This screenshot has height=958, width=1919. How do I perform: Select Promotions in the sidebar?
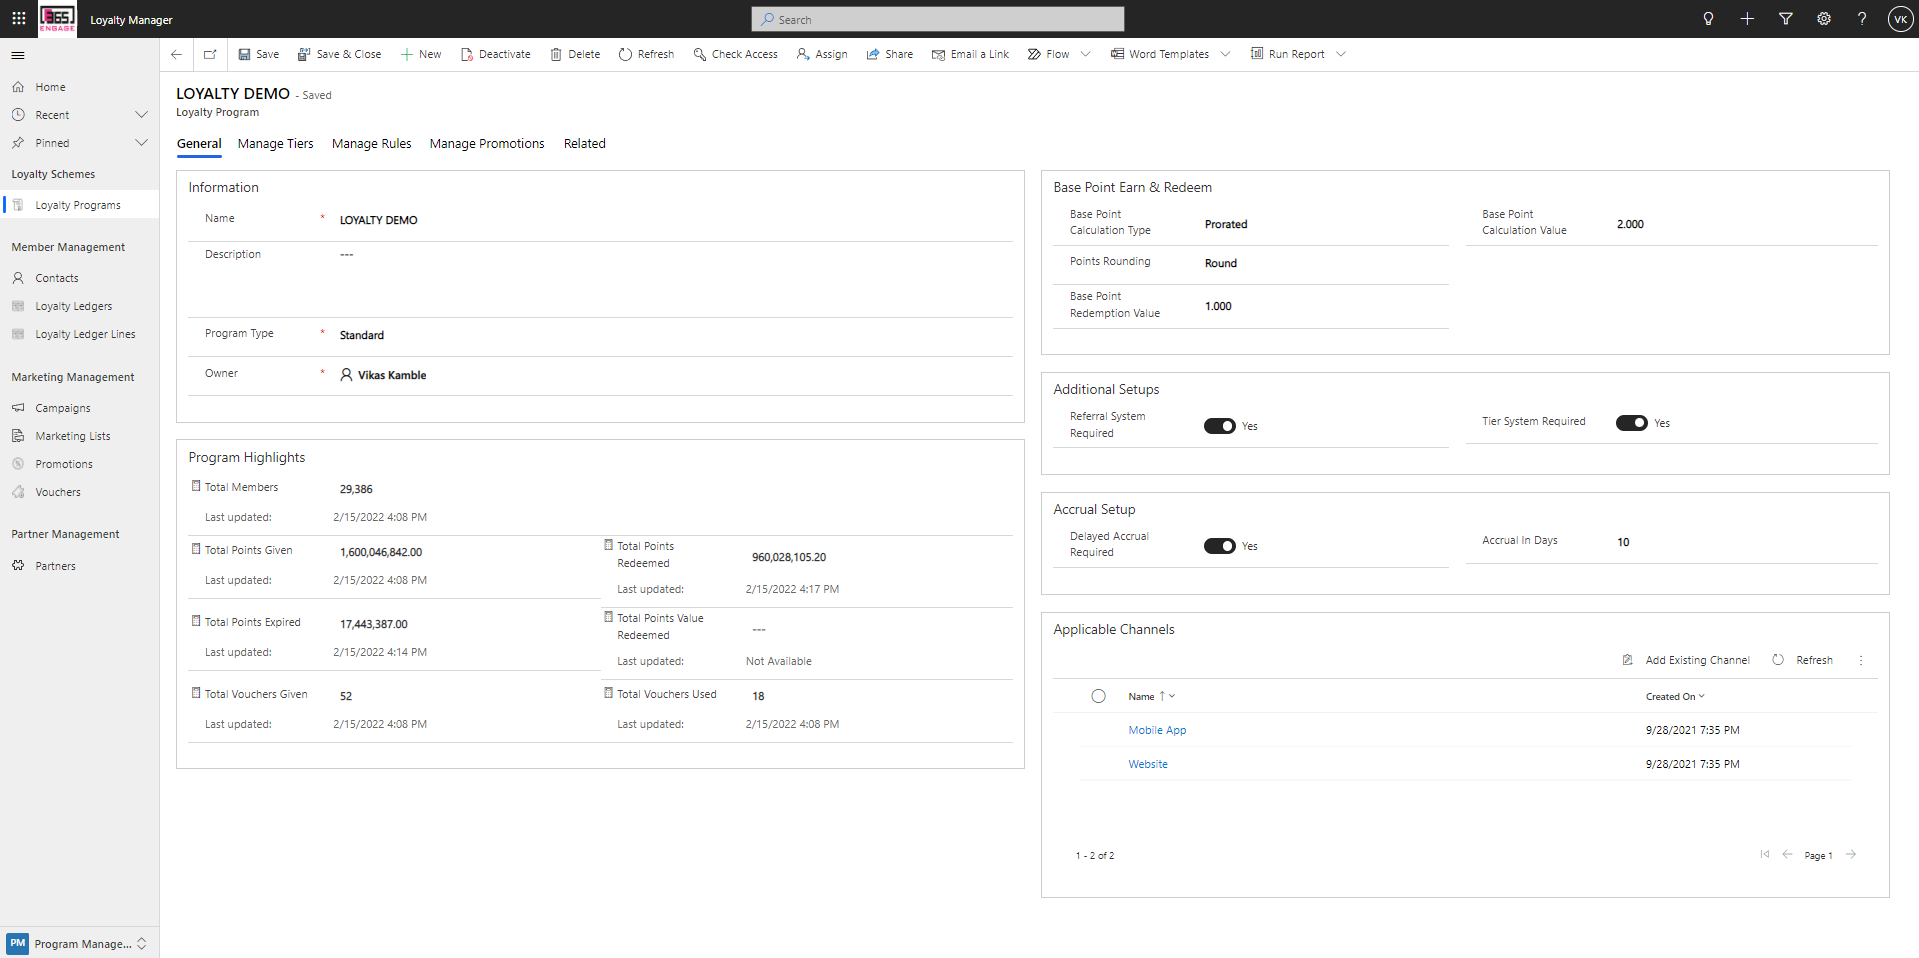pyautogui.click(x=63, y=463)
